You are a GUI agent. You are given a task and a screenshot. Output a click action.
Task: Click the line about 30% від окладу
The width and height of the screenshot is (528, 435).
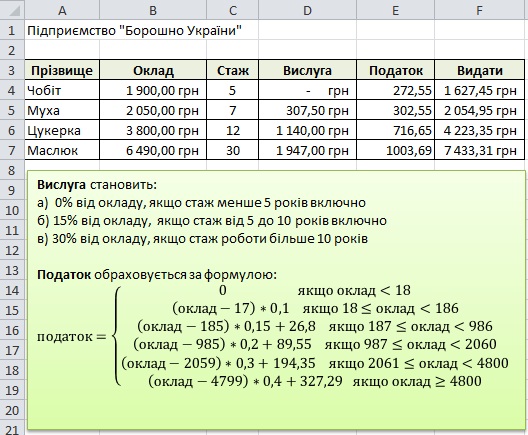(202, 239)
